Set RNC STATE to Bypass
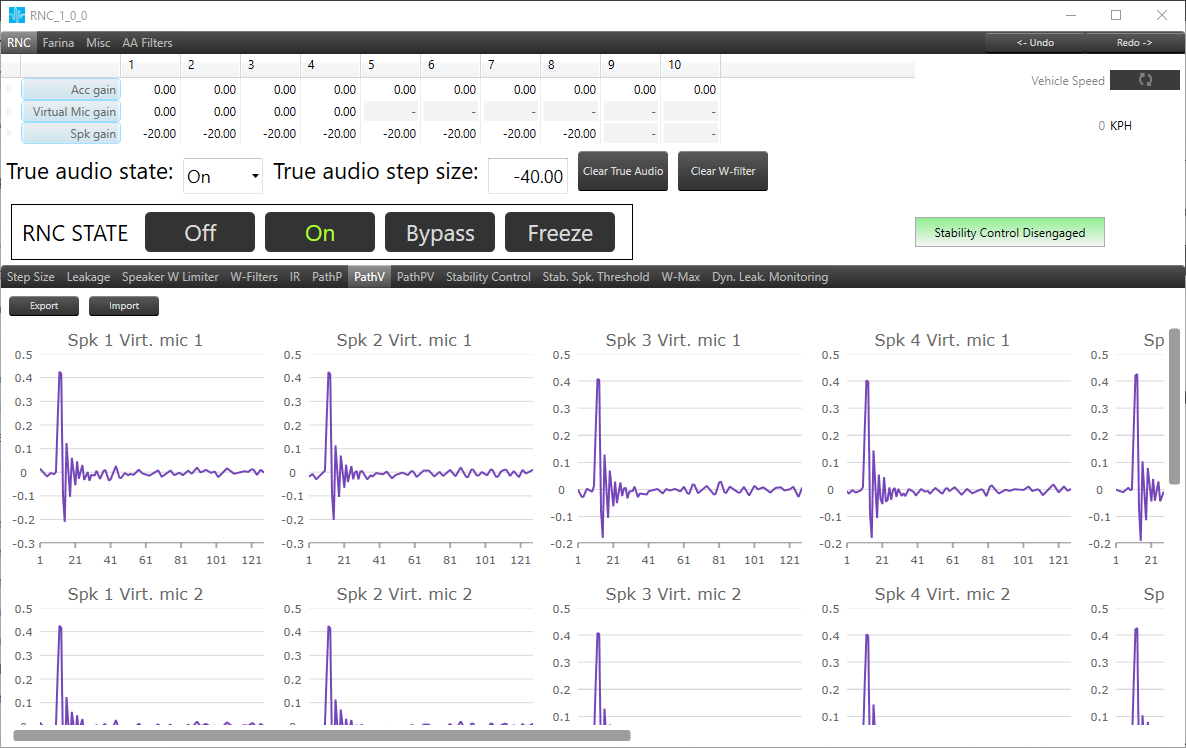 [x=439, y=232]
